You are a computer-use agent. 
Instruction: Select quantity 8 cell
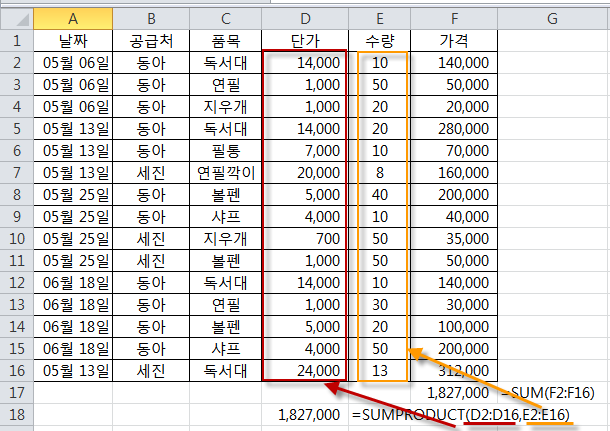click(380, 172)
